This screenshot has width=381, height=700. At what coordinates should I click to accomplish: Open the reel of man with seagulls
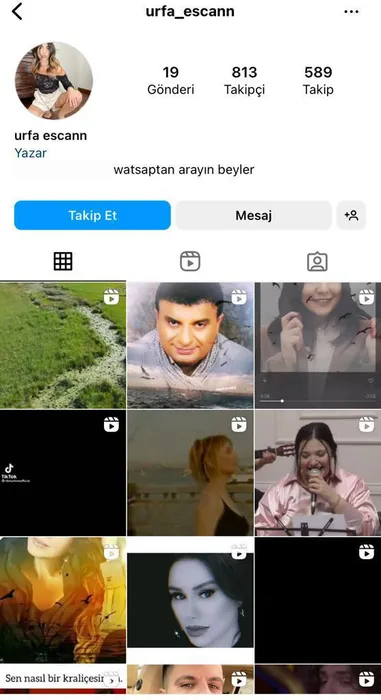(190, 345)
